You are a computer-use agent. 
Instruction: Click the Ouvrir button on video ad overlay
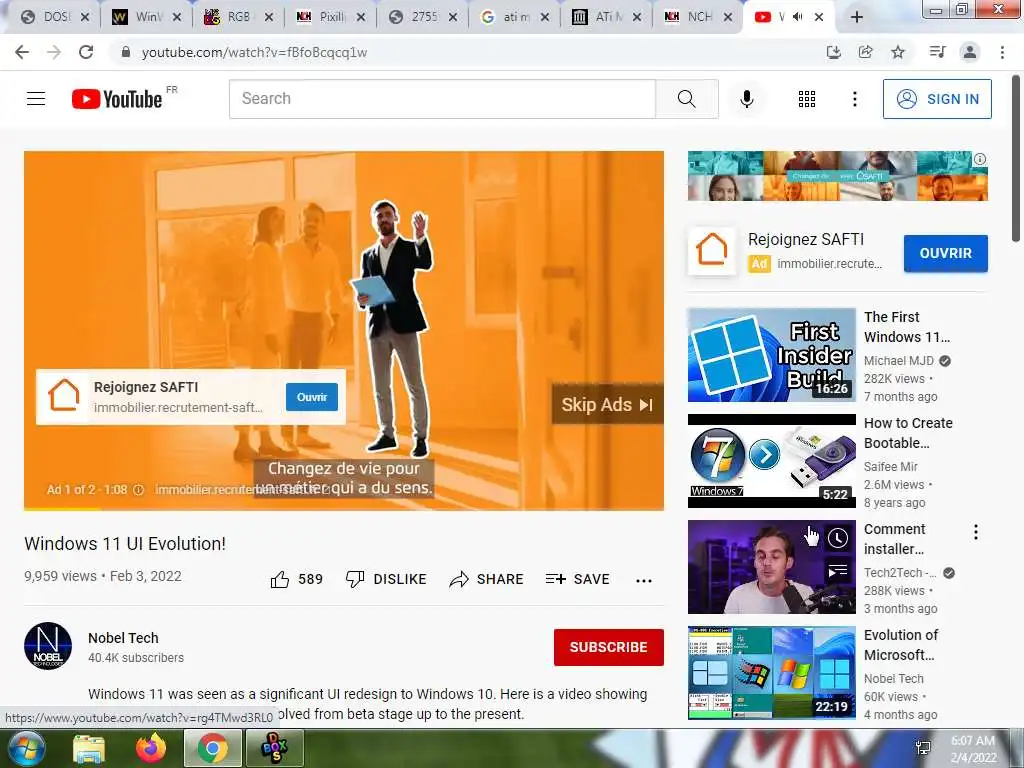point(312,397)
